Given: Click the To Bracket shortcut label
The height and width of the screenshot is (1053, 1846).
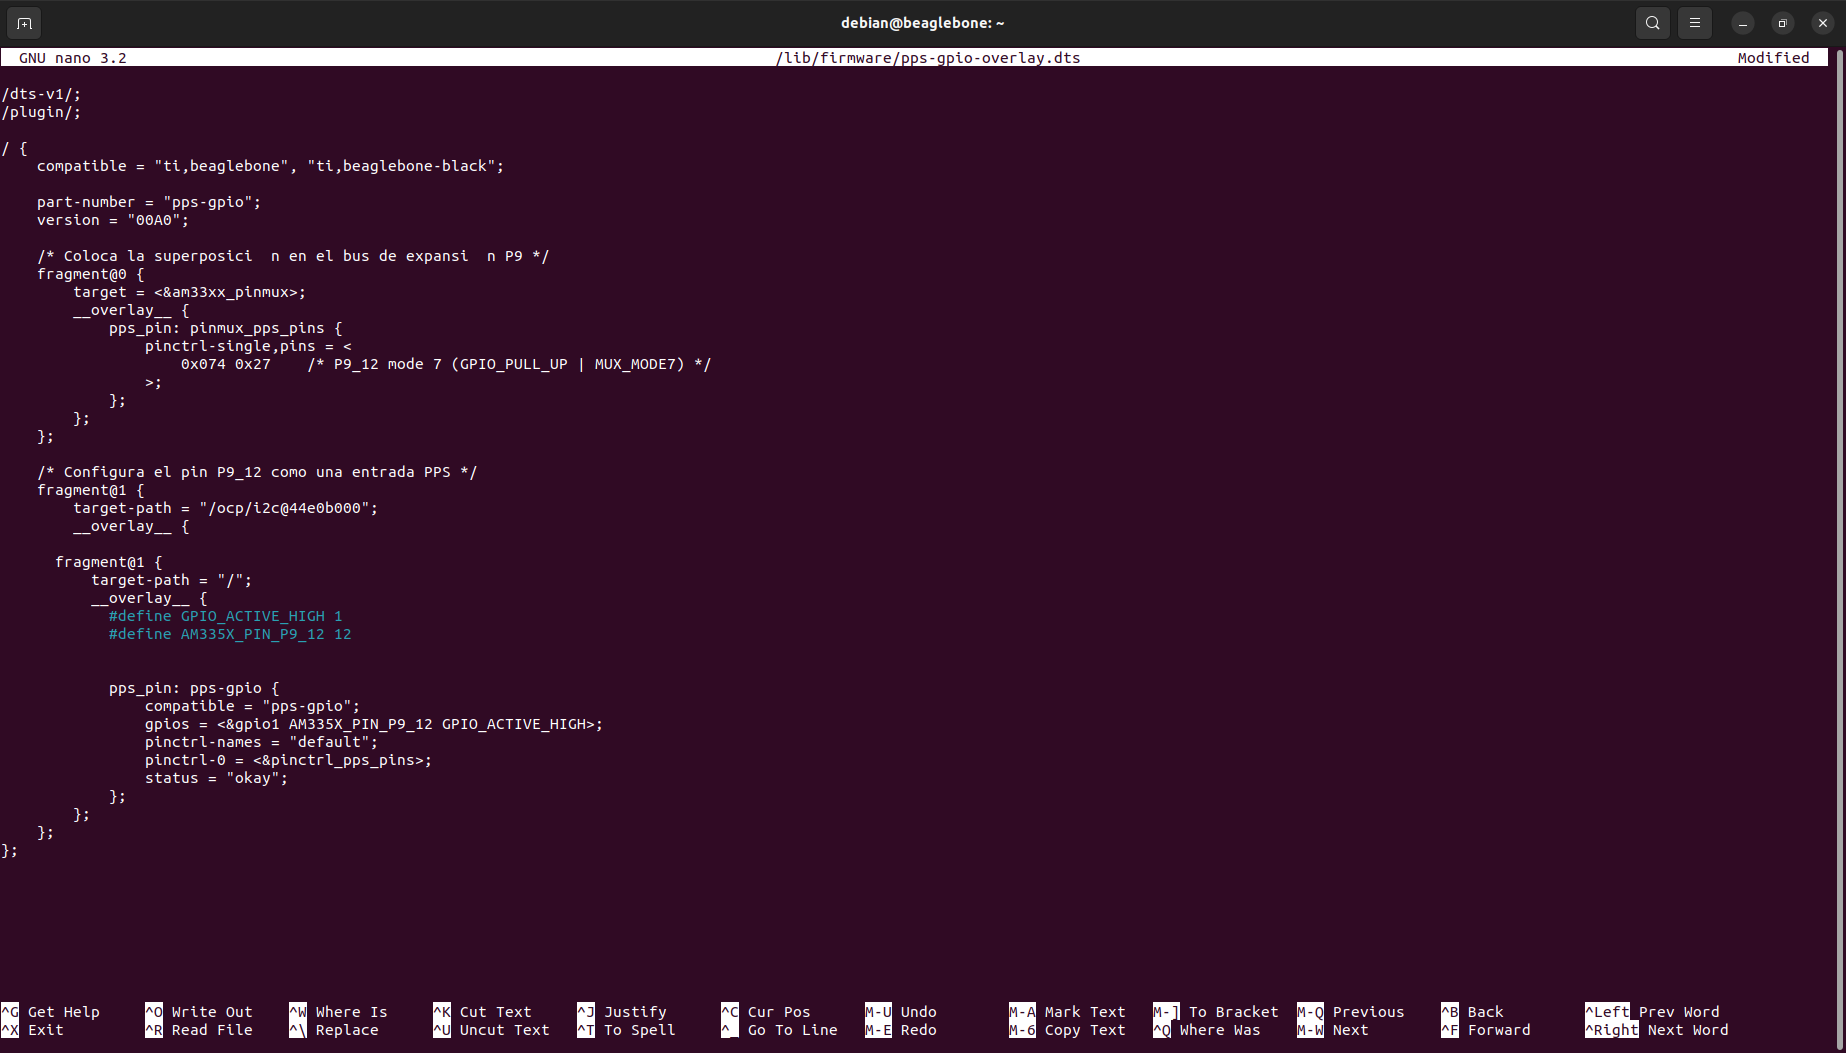Looking at the screenshot, I should click(1233, 1012).
